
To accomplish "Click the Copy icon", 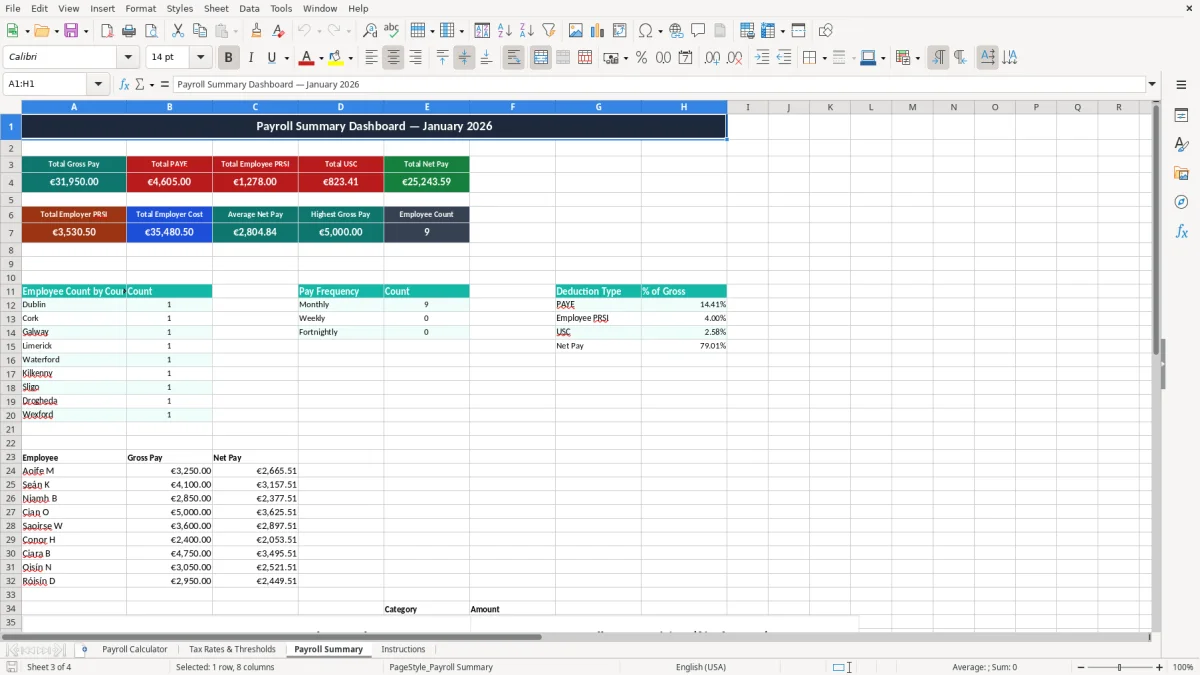I will click(x=199, y=31).
